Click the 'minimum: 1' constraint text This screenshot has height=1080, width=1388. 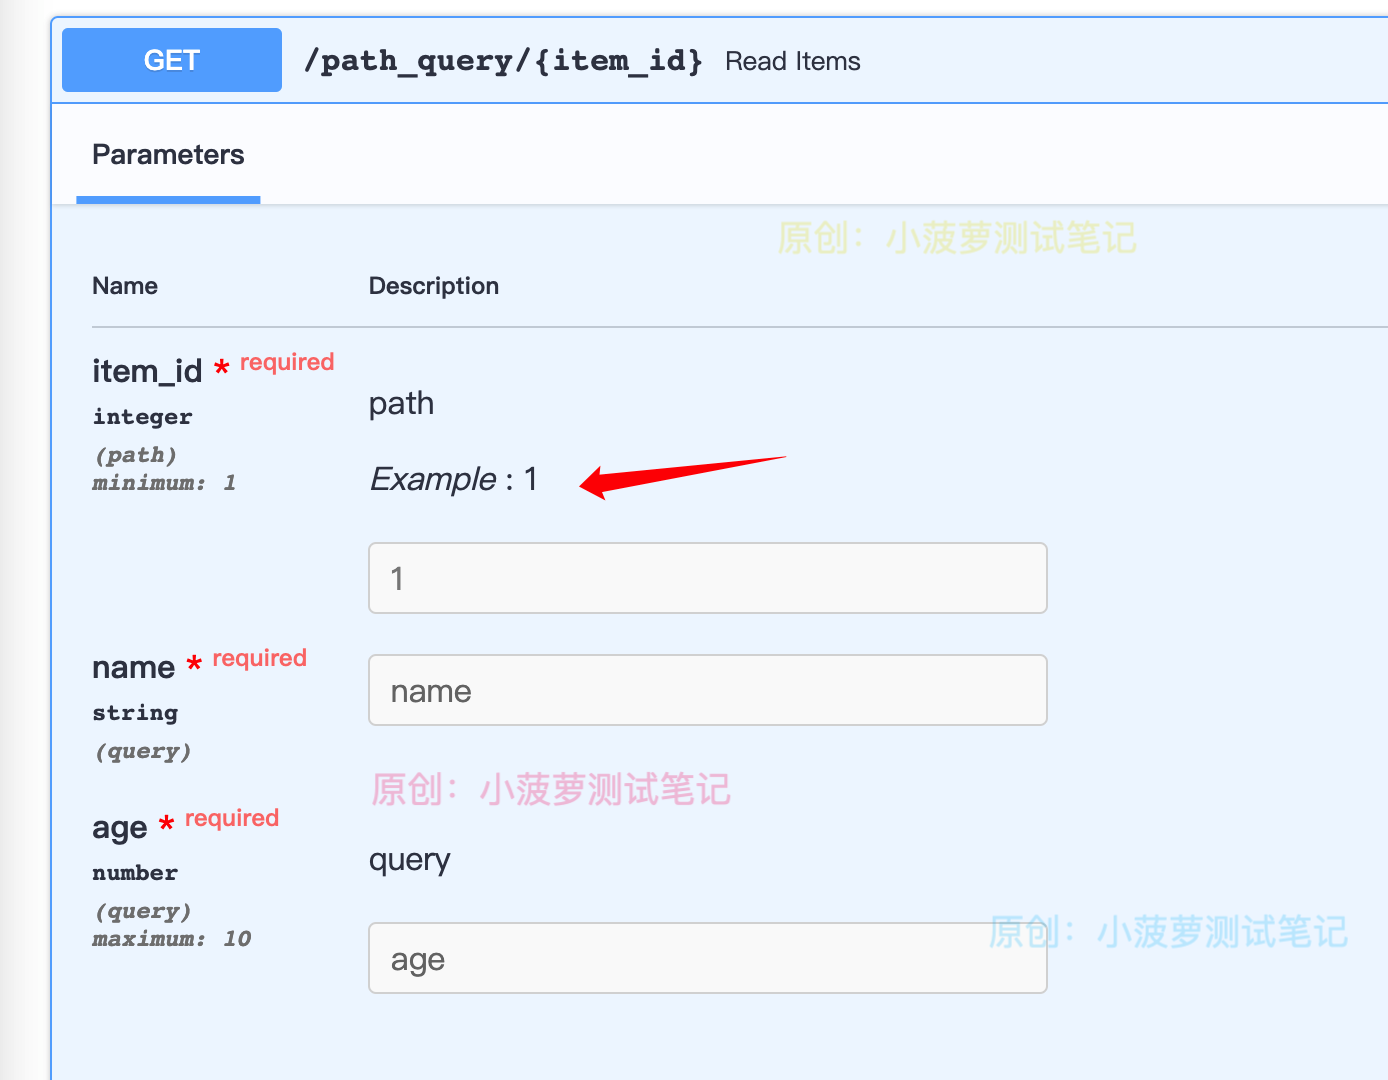click(x=164, y=483)
